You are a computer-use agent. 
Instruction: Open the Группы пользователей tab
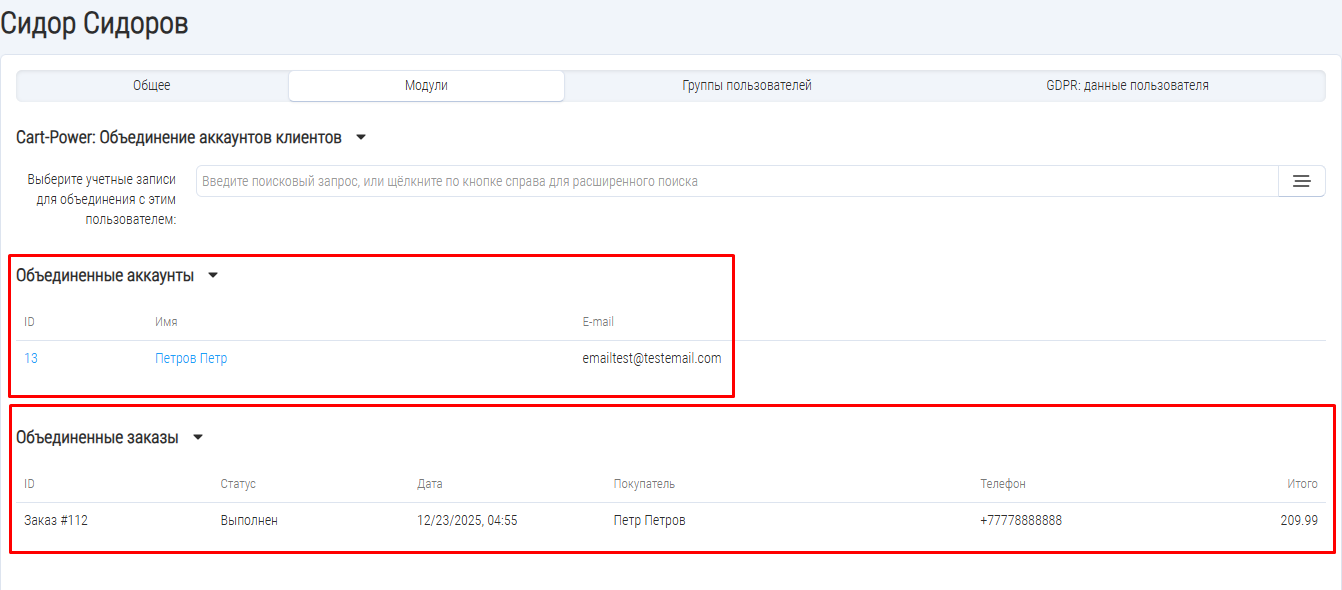pos(747,86)
